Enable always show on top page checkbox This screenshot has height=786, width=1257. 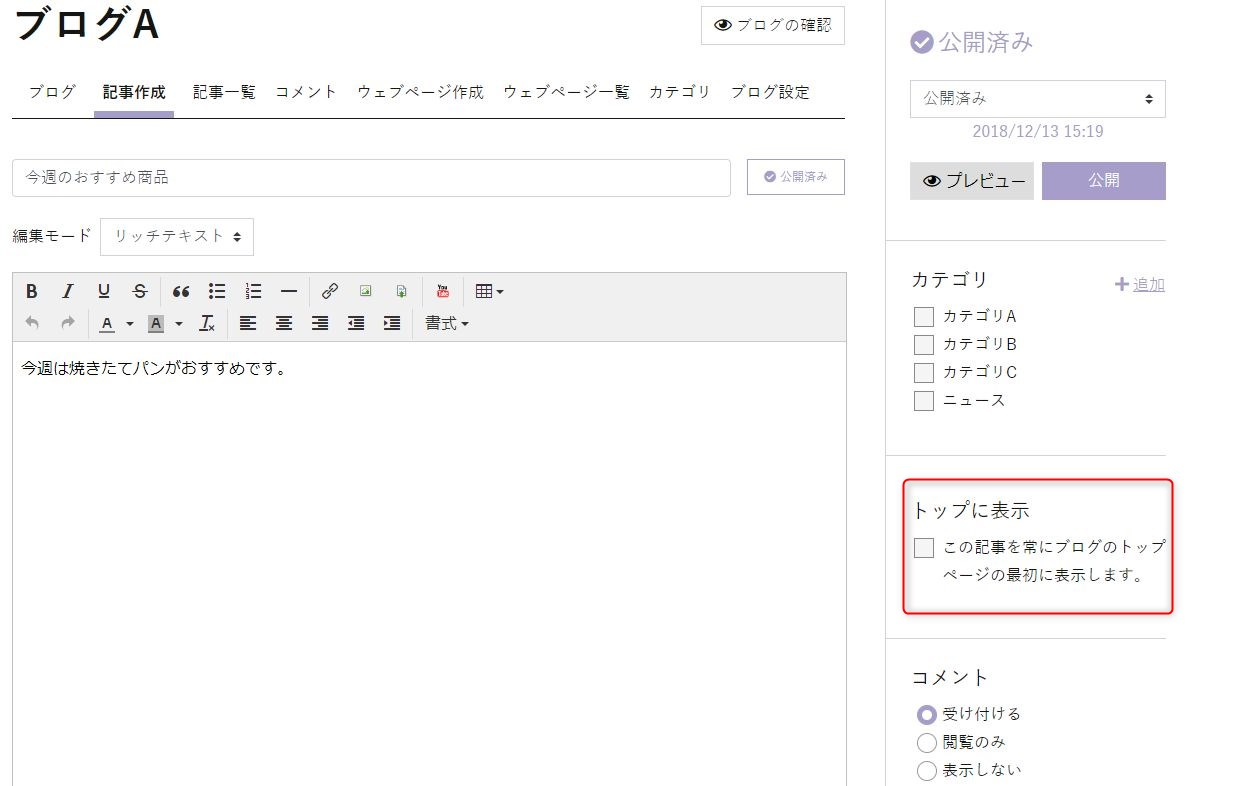924,548
